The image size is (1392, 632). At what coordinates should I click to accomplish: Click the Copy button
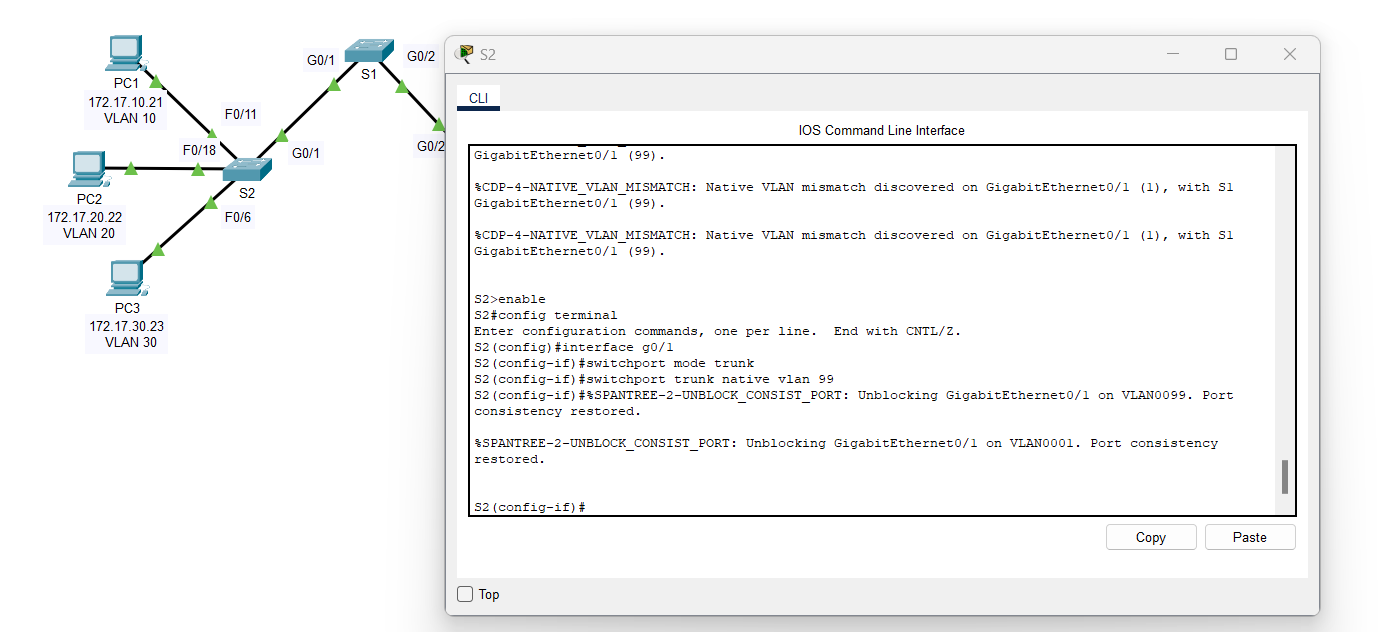pos(1150,537)
